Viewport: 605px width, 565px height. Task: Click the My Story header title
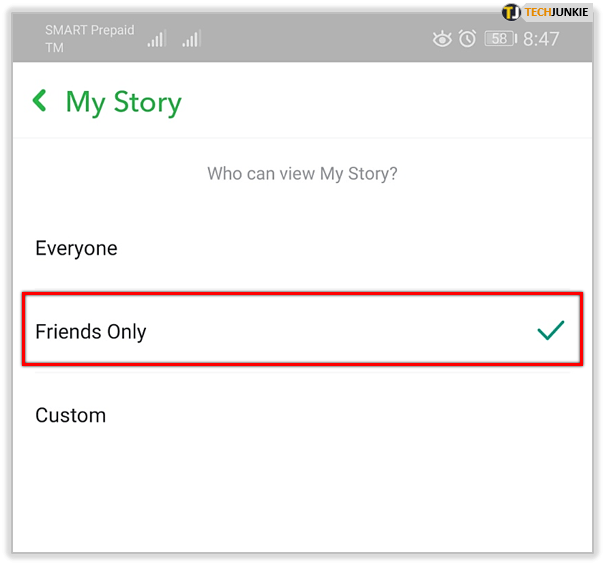coord(123,103)
